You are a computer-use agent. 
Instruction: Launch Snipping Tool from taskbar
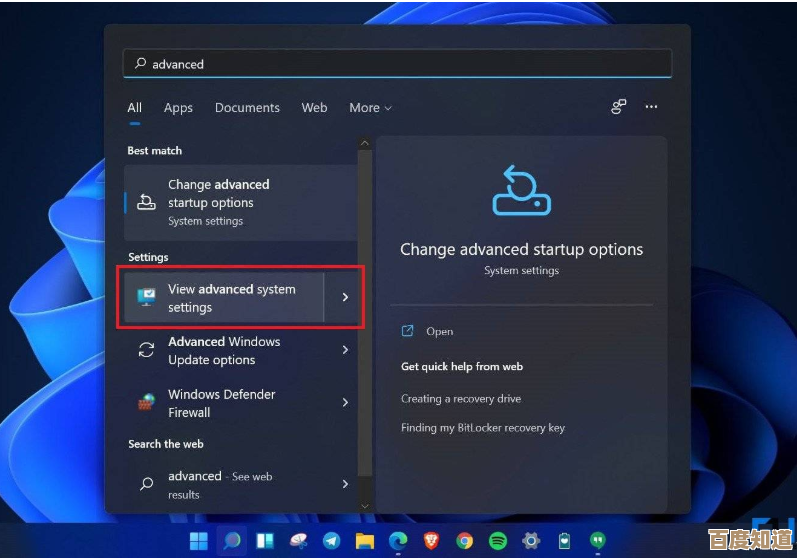(x=298, y=541)
